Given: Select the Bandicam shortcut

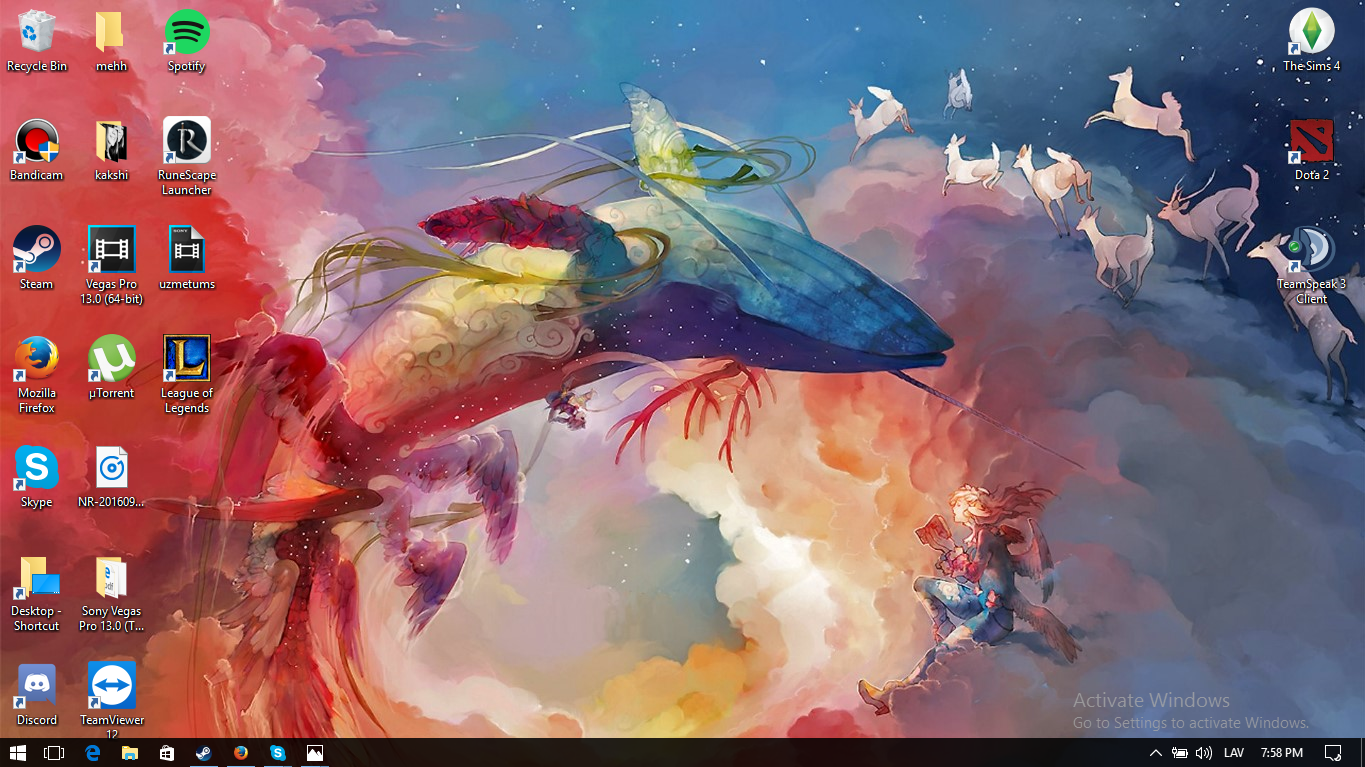Looking at the screenshot, I should 37,150.
